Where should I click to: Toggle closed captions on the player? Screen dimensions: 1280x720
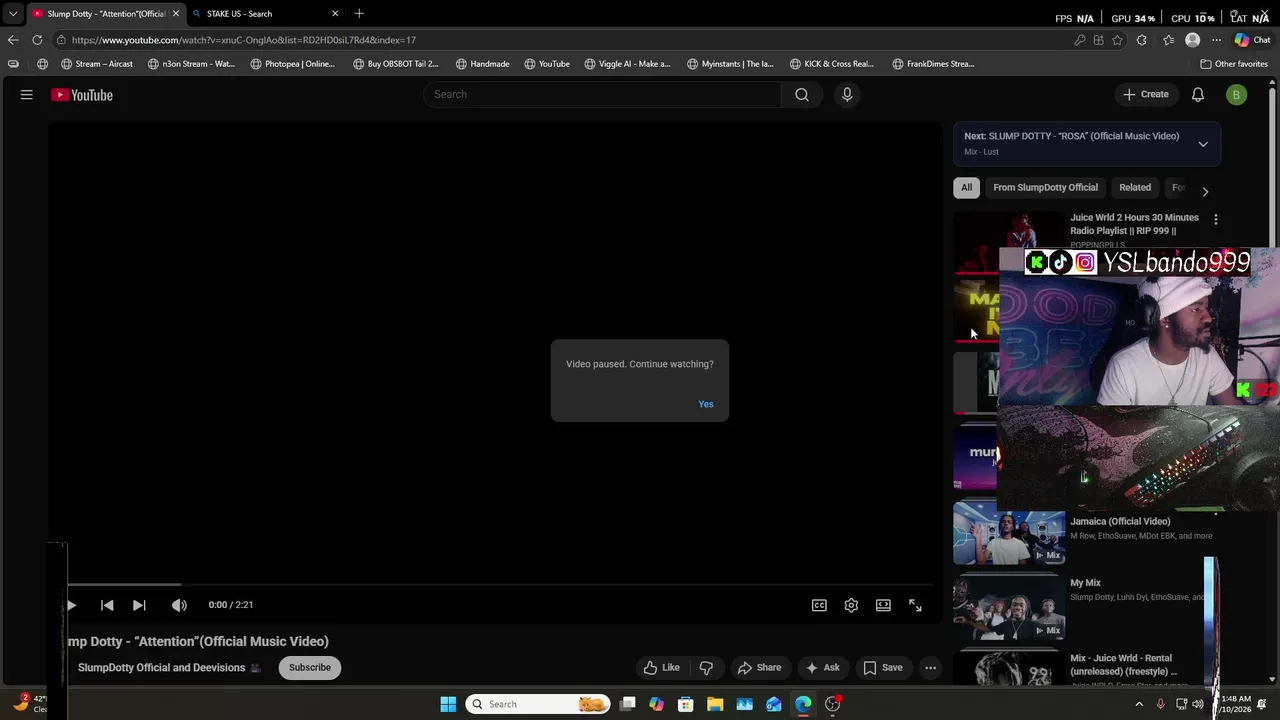tap(819, 605)
